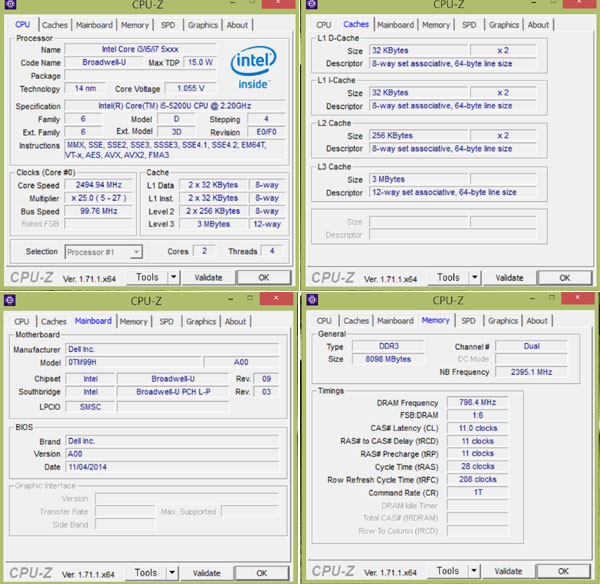Switch to the CPU tab in the Caches window

click(x=323, y=25)
